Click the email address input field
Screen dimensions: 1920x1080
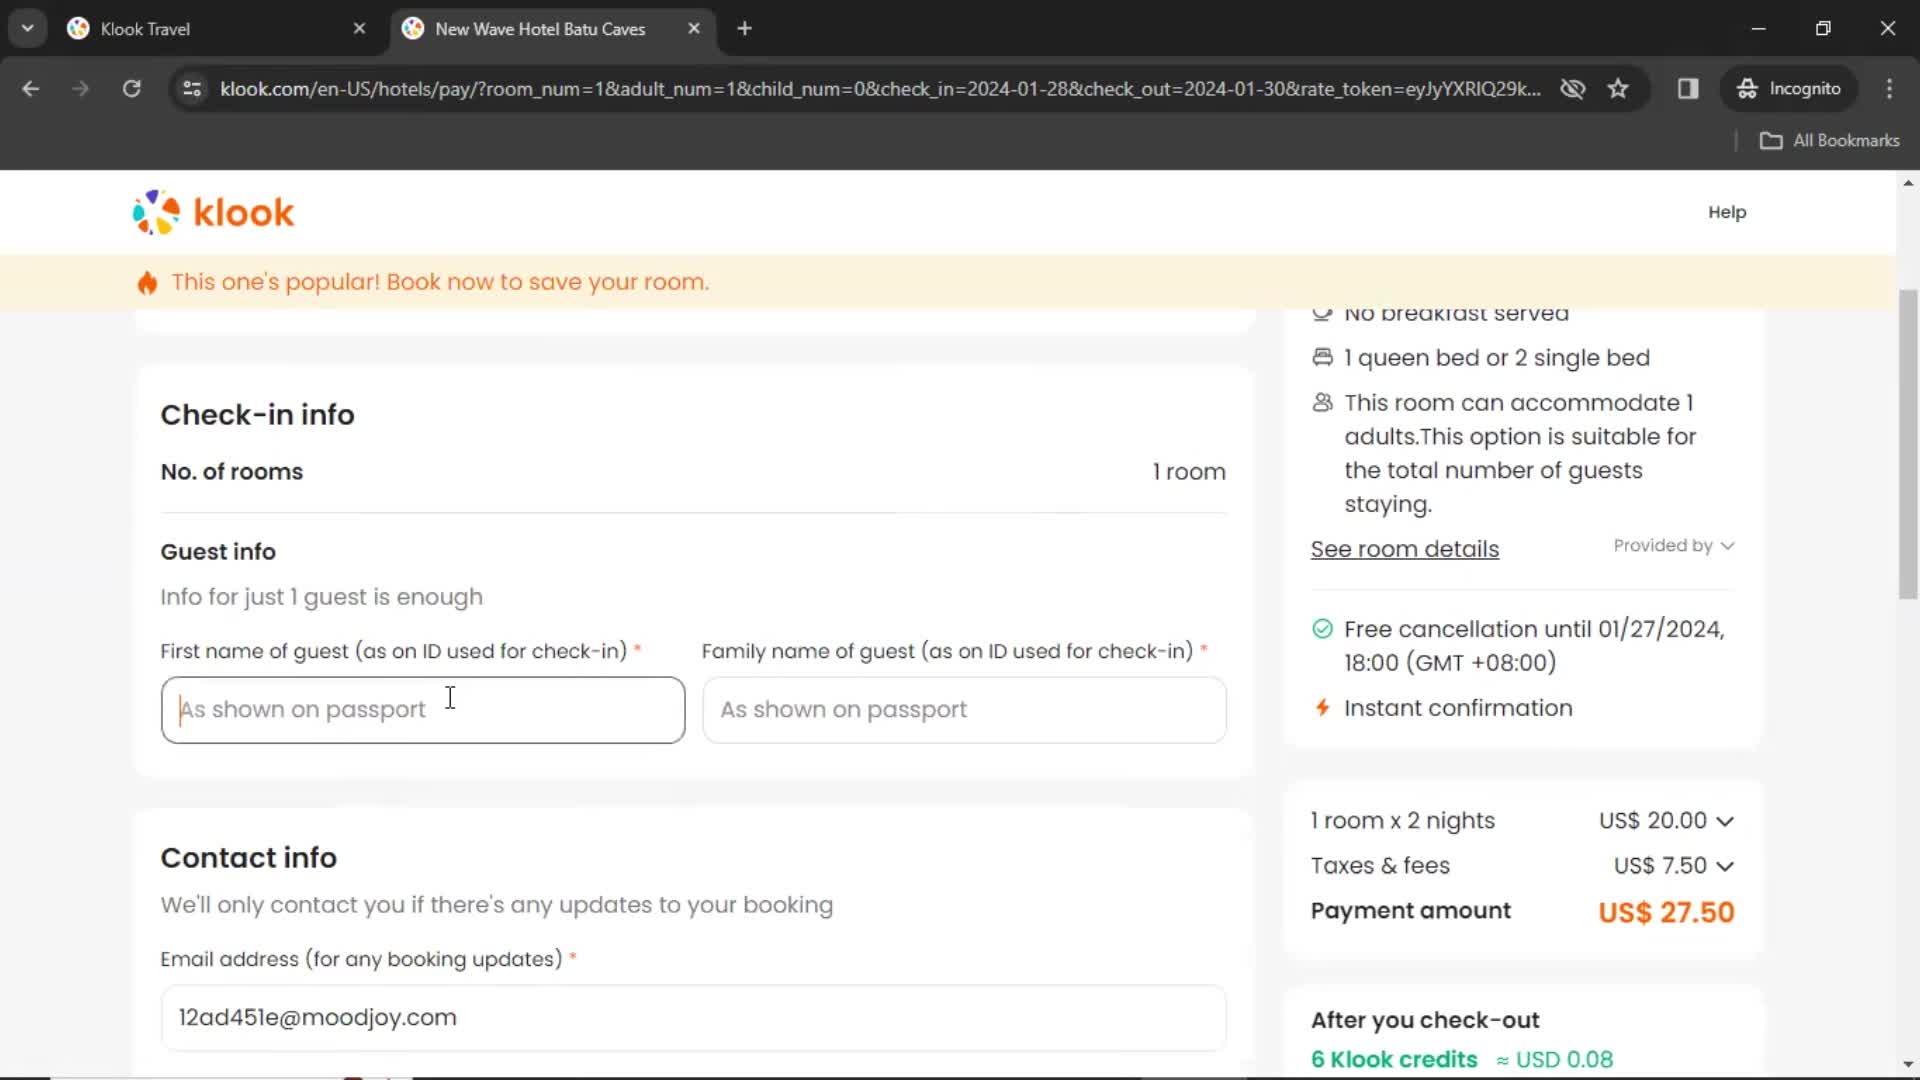(694, 1017)
